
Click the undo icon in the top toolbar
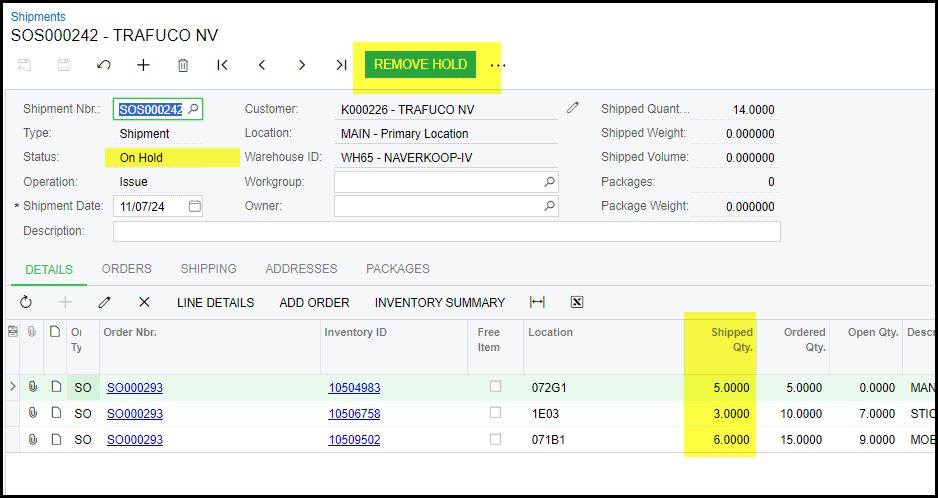tap(104, 65)
